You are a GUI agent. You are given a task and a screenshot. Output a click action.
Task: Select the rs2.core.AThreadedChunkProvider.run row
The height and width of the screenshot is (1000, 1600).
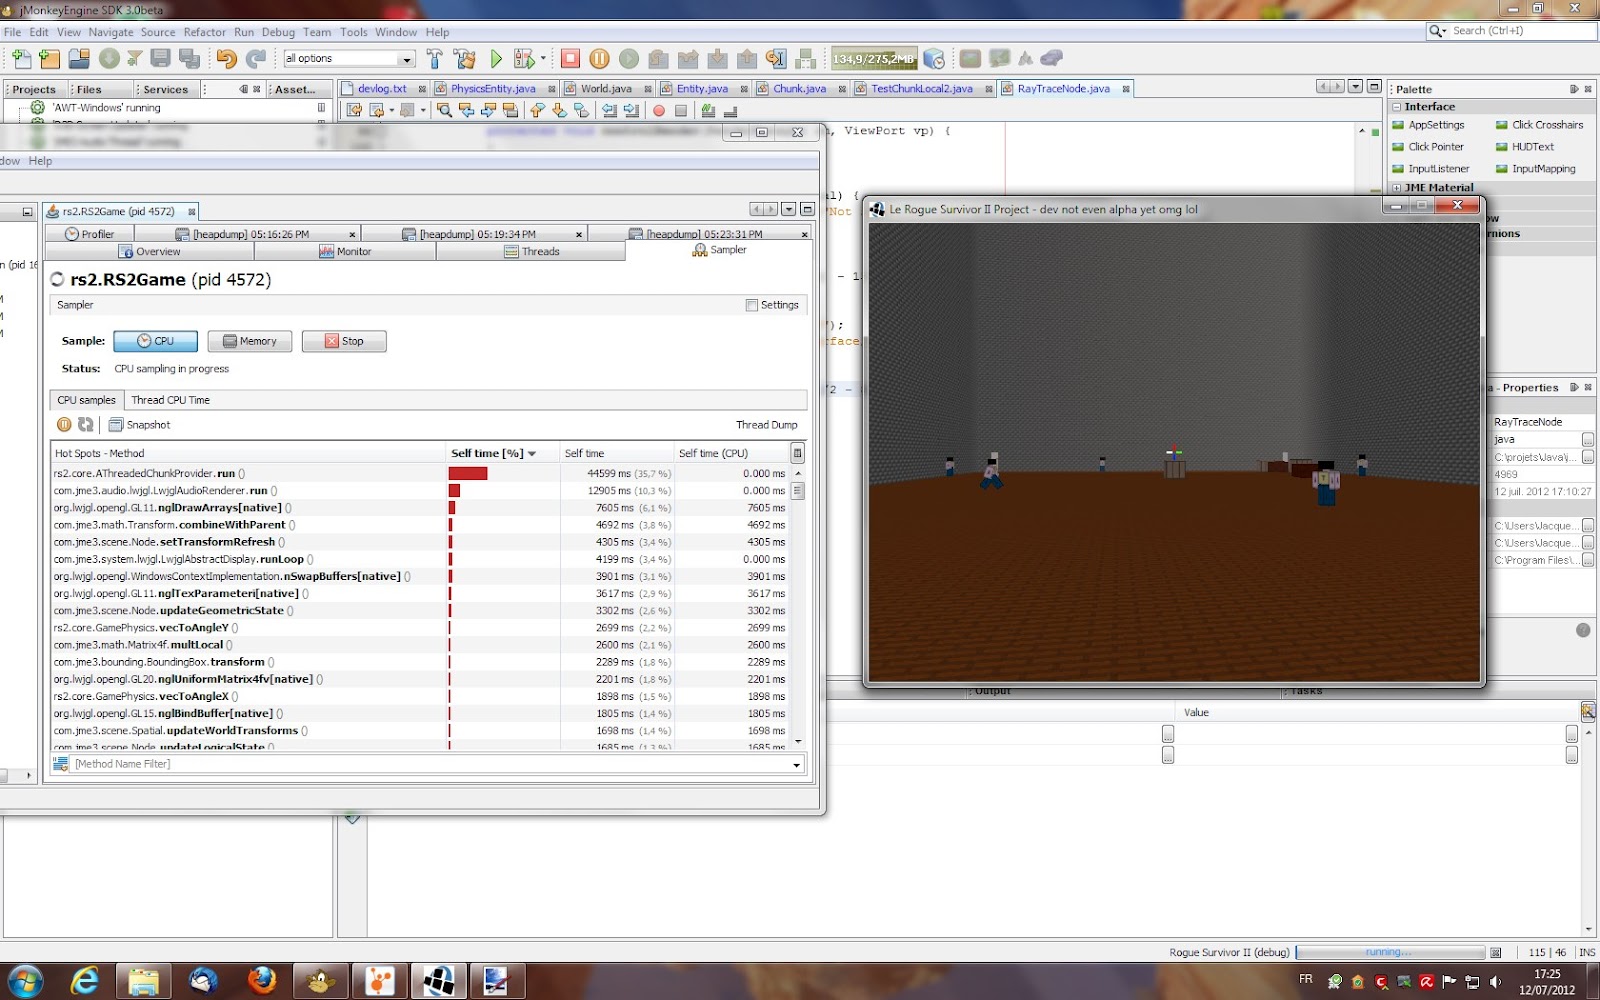[x=420, y=474]
